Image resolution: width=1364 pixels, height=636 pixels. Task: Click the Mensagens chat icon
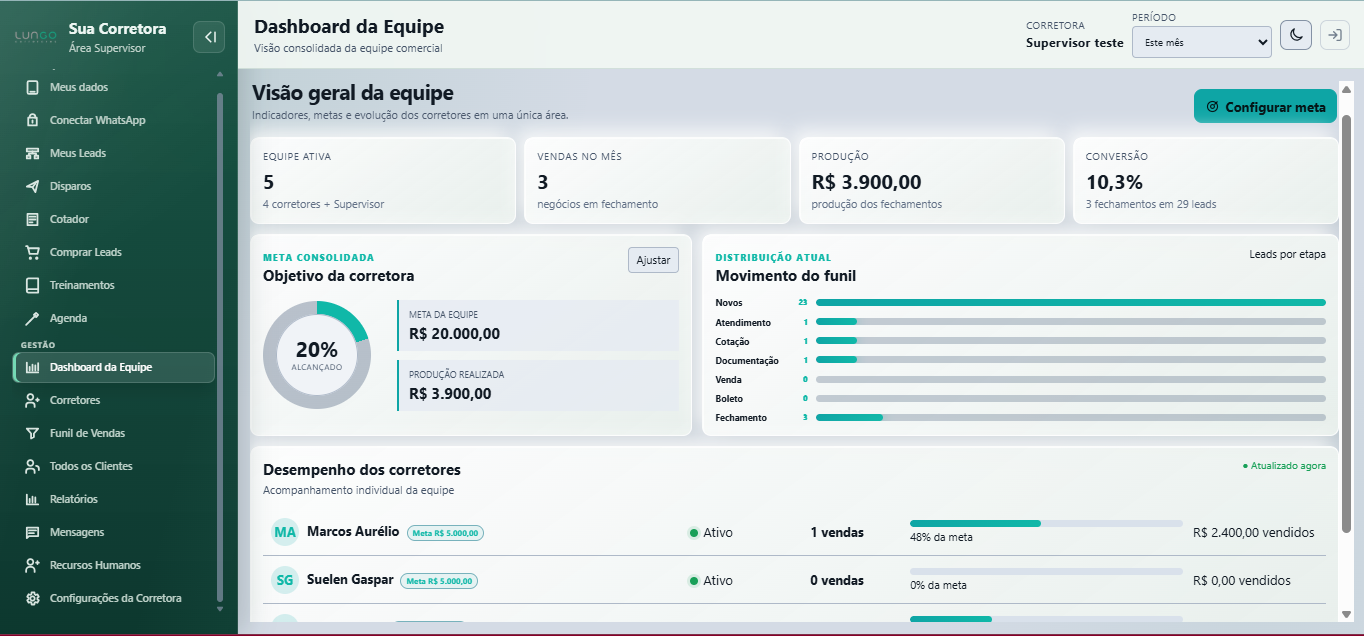(x=32, y=532)
